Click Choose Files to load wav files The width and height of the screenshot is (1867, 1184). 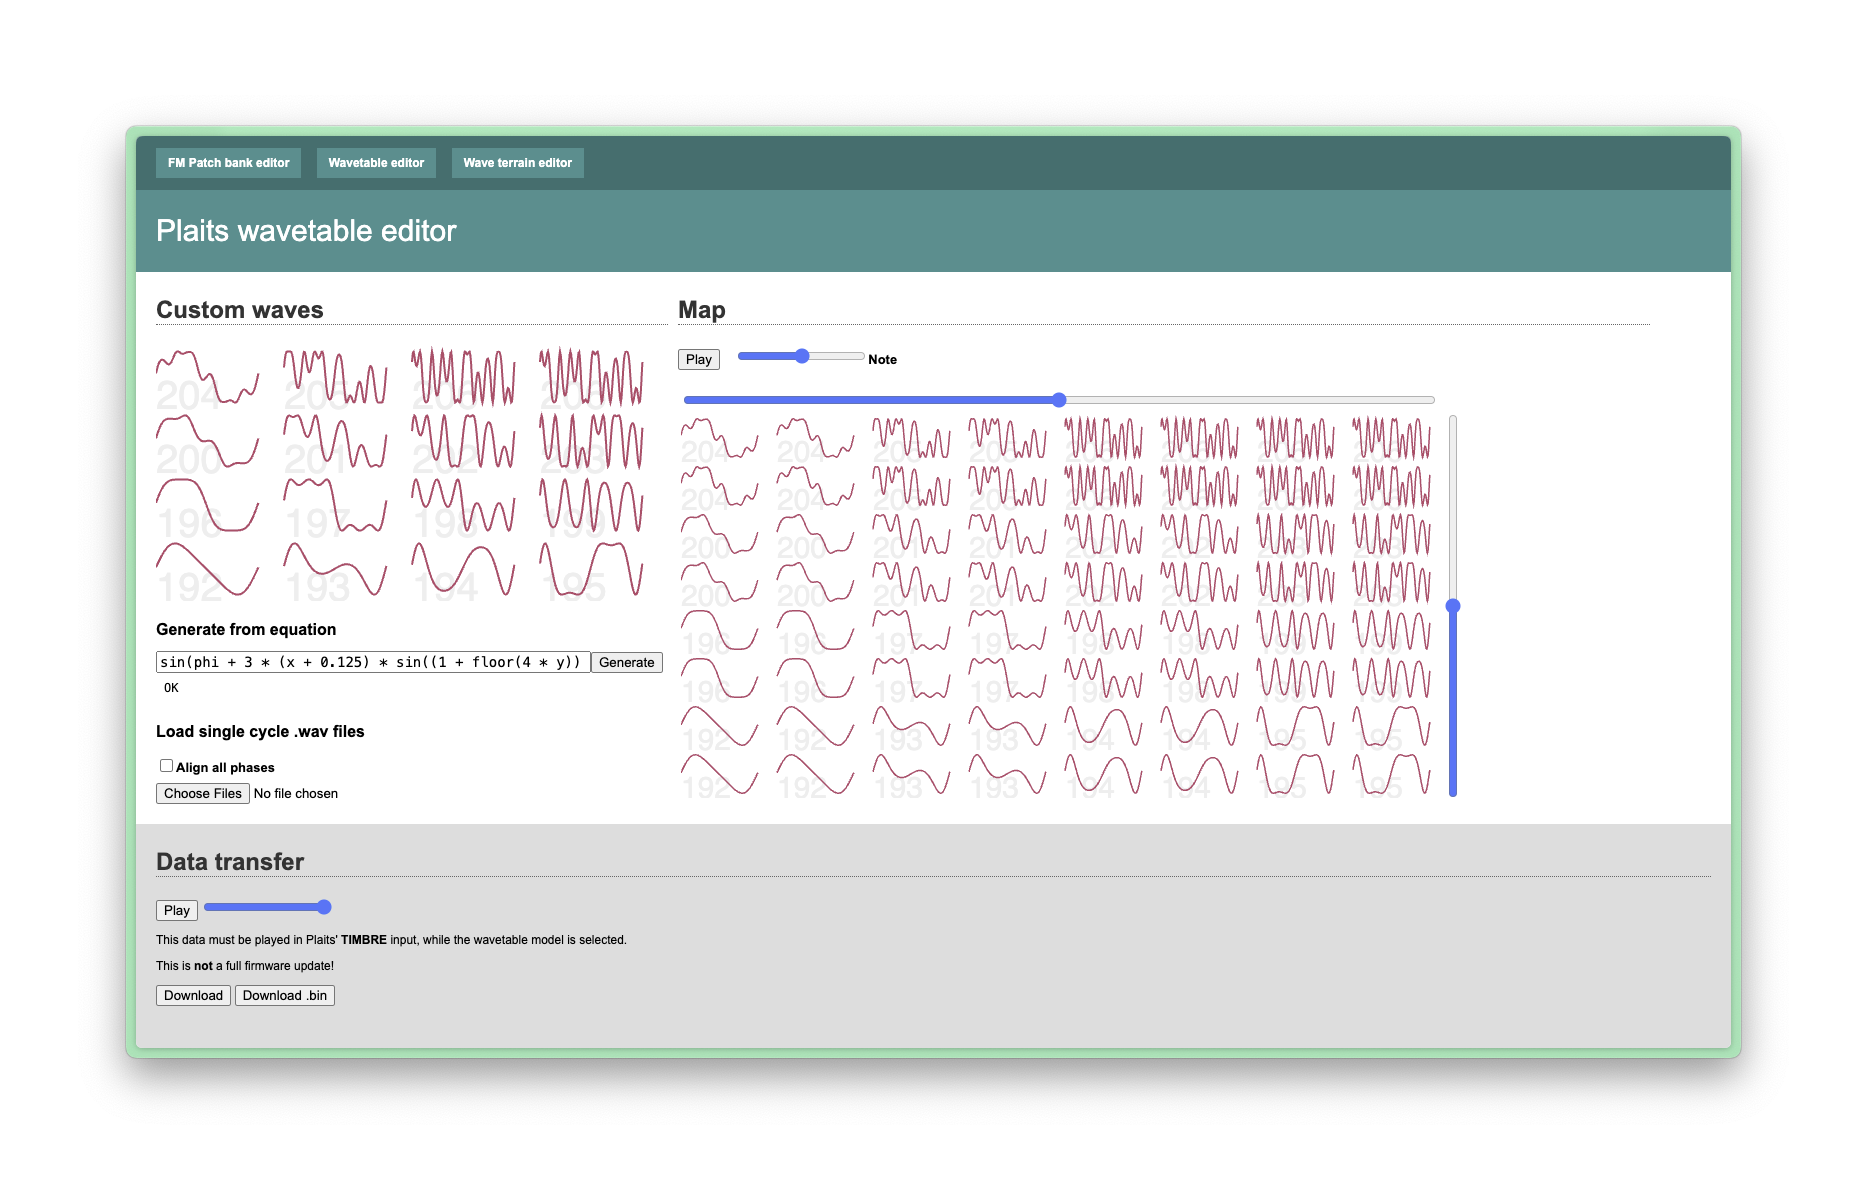point(202,793)
